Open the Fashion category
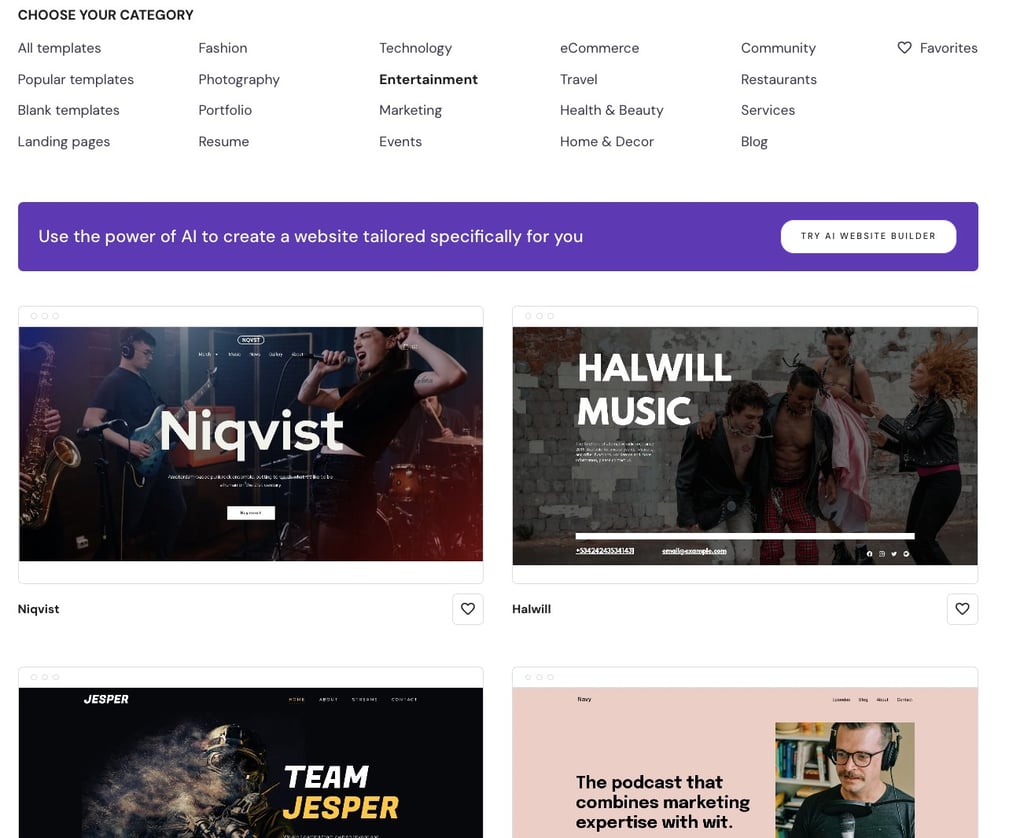1024x838 pixels. (223, 48)
